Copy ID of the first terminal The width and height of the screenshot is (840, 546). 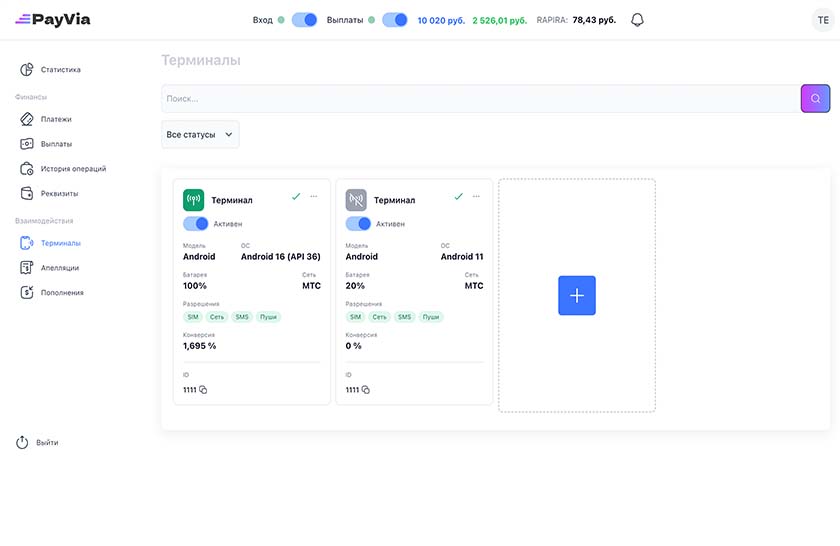[203, 390]
